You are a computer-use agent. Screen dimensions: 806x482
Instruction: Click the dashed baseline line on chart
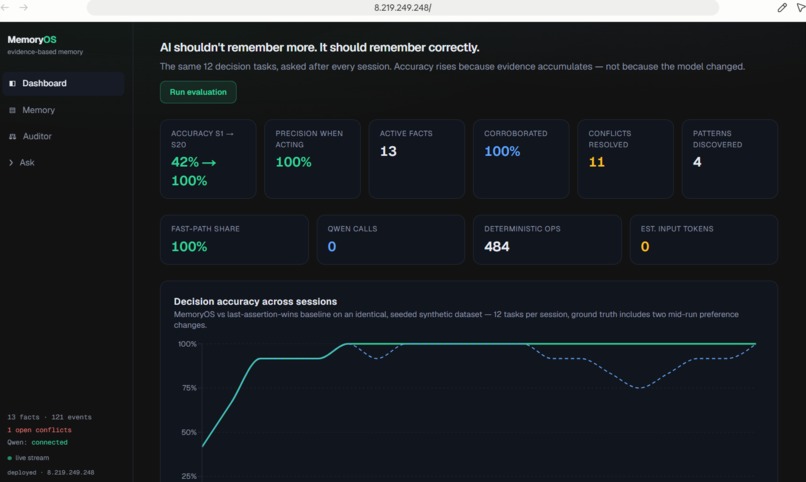point(638,387)
